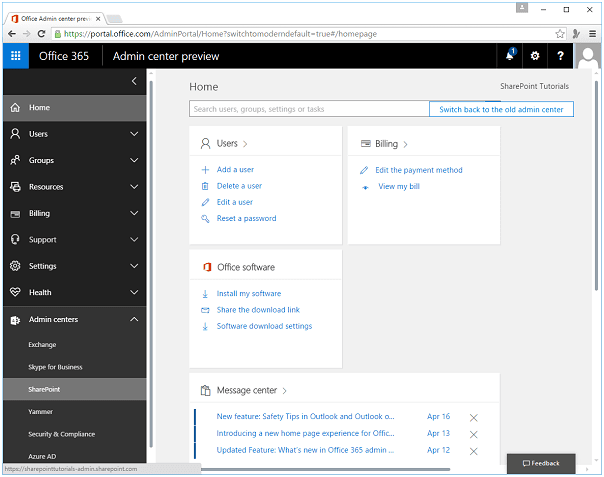Image resolution: width=604 pixels, height=477 pixels.
Task: Open Exchange admin center
Action: click(x=43, y=344)
